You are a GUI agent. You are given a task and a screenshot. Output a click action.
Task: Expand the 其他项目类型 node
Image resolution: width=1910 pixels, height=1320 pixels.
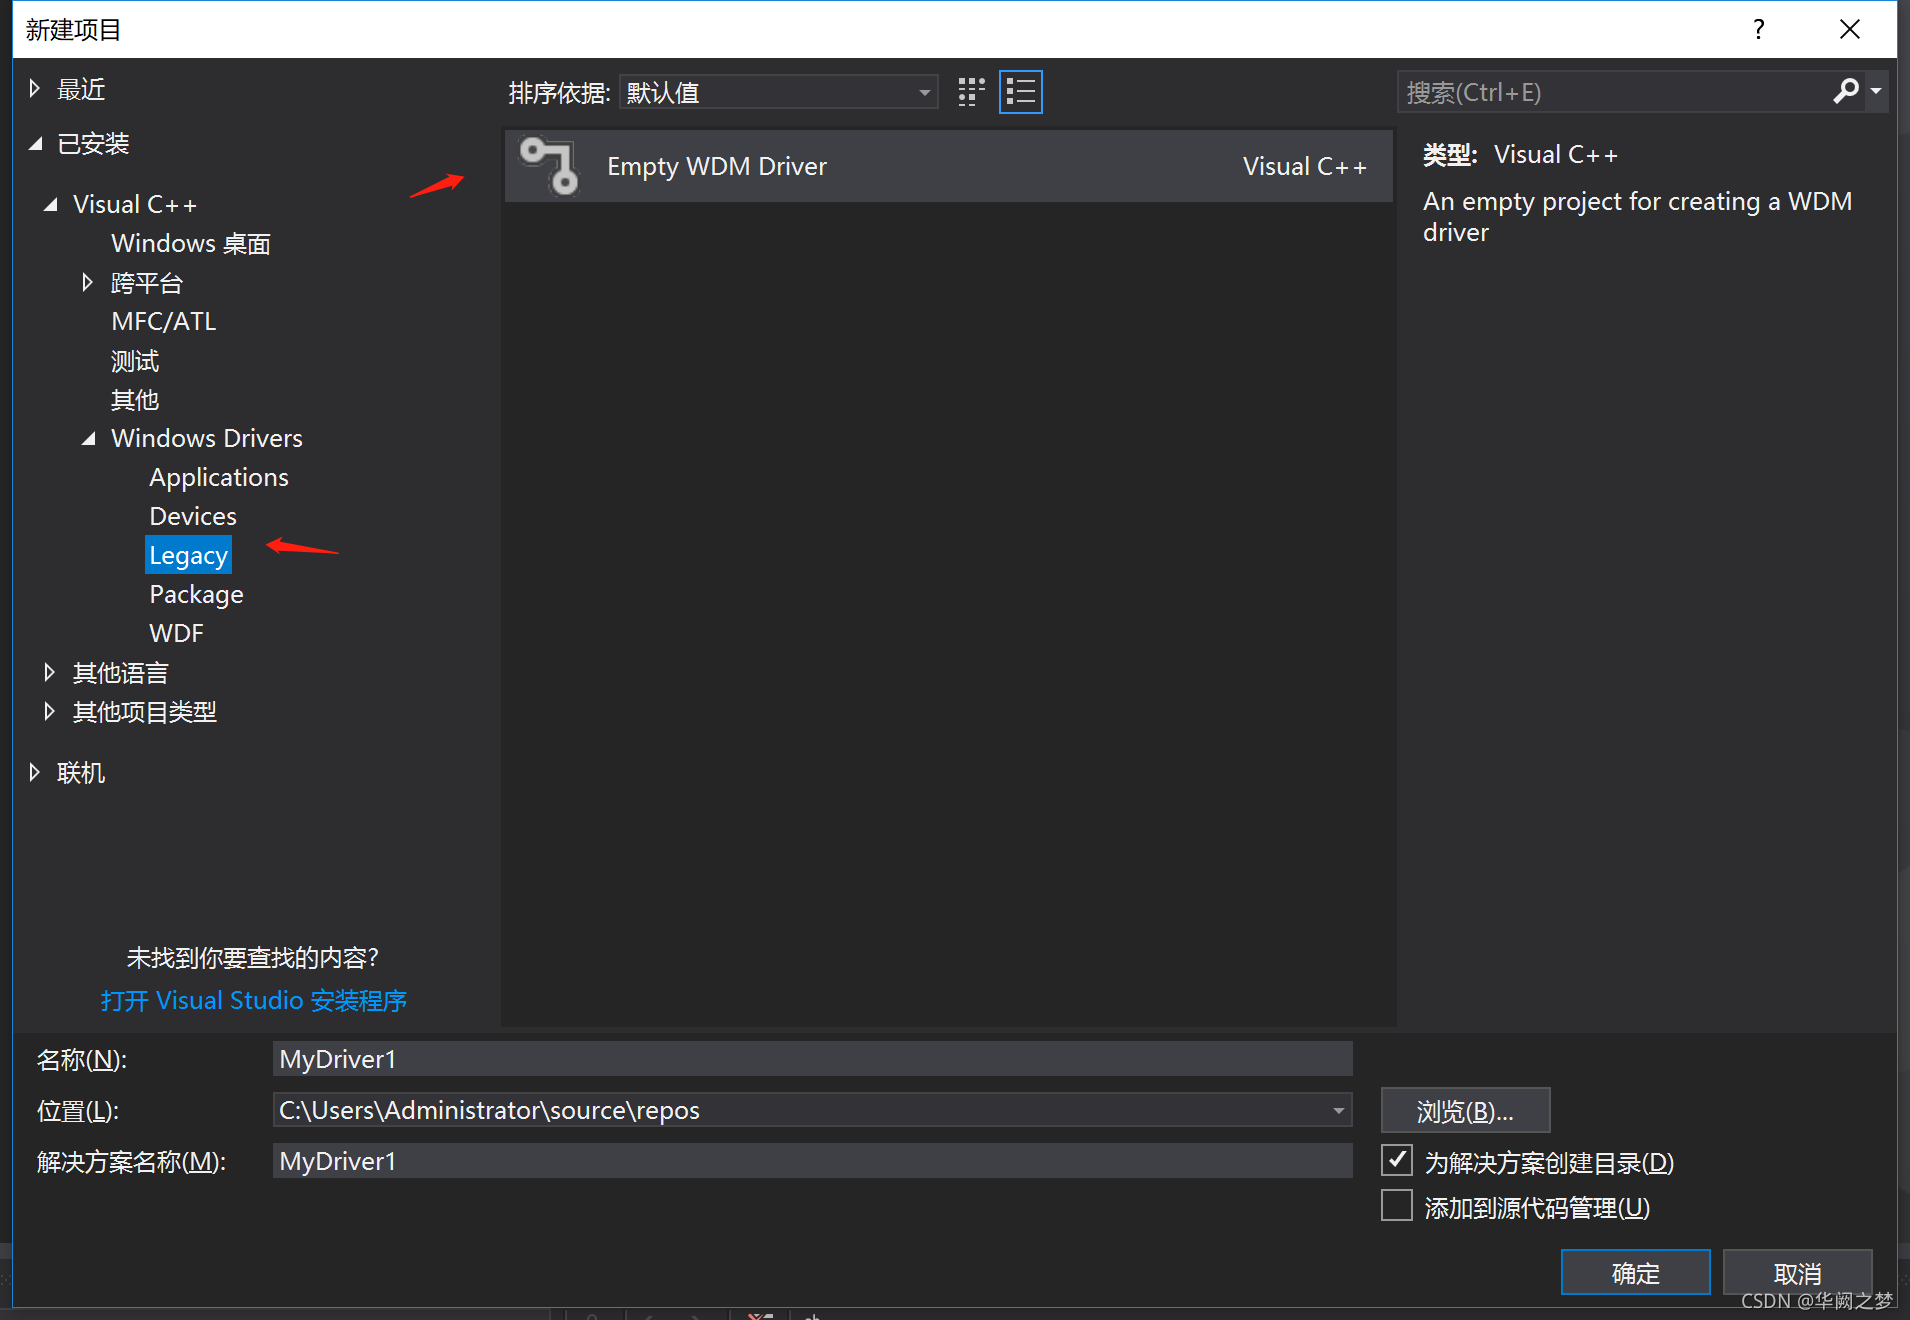[x=49, y=711]
